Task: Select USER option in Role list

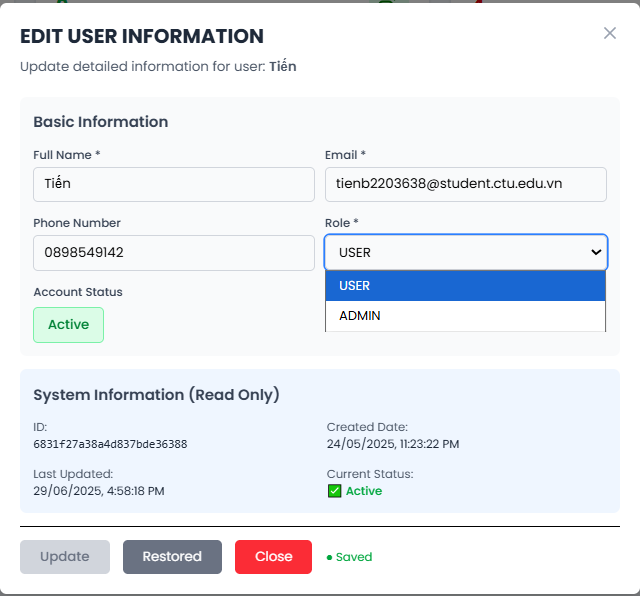Action: [x=465, y=286]
